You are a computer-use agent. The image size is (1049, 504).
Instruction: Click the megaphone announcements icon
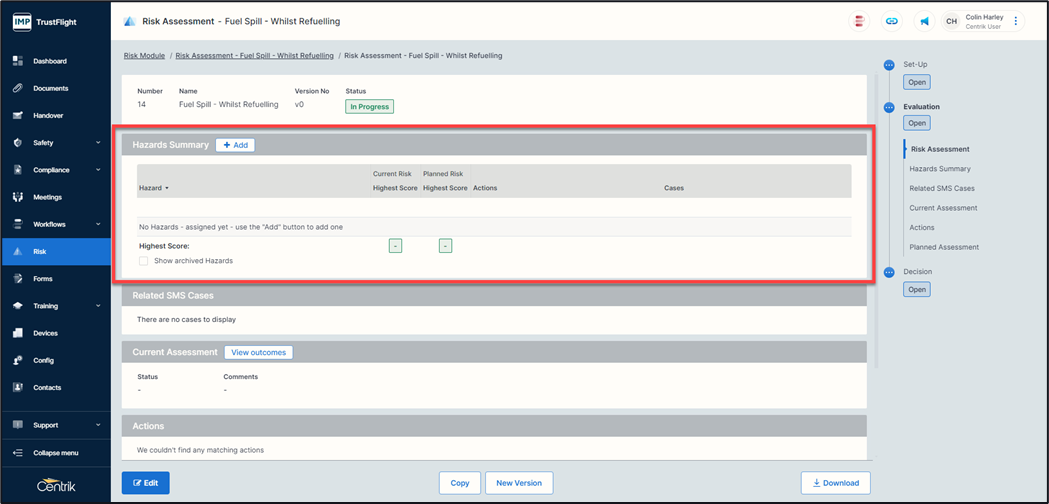pyautogui.click(x=924, y=21)
